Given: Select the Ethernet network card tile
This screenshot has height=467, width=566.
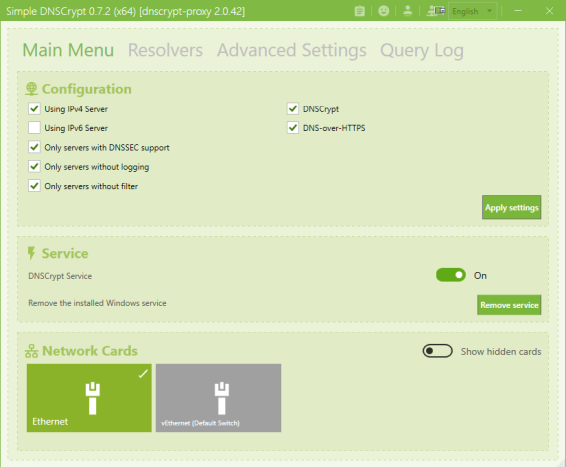Looking at the screenshot, I should 89,398.
